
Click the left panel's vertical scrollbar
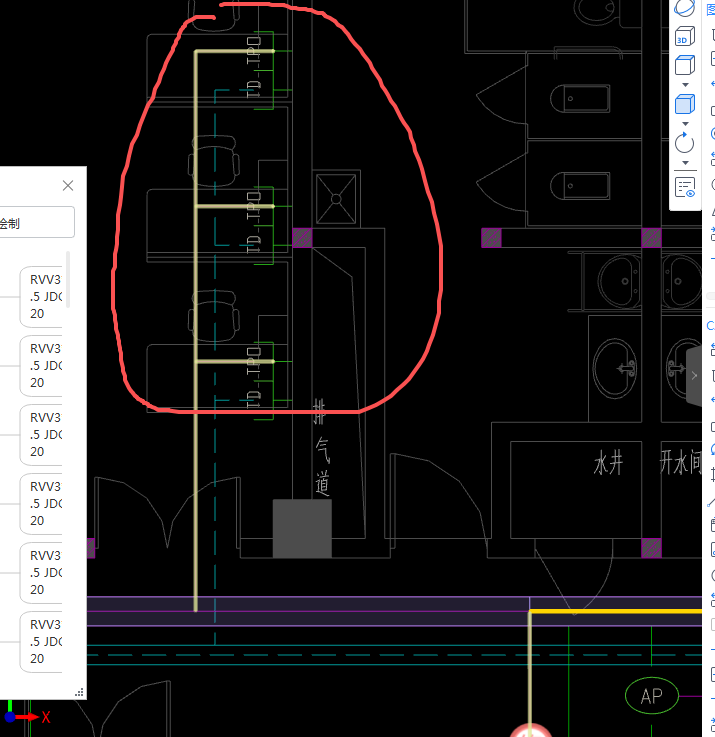coord(68,280)
